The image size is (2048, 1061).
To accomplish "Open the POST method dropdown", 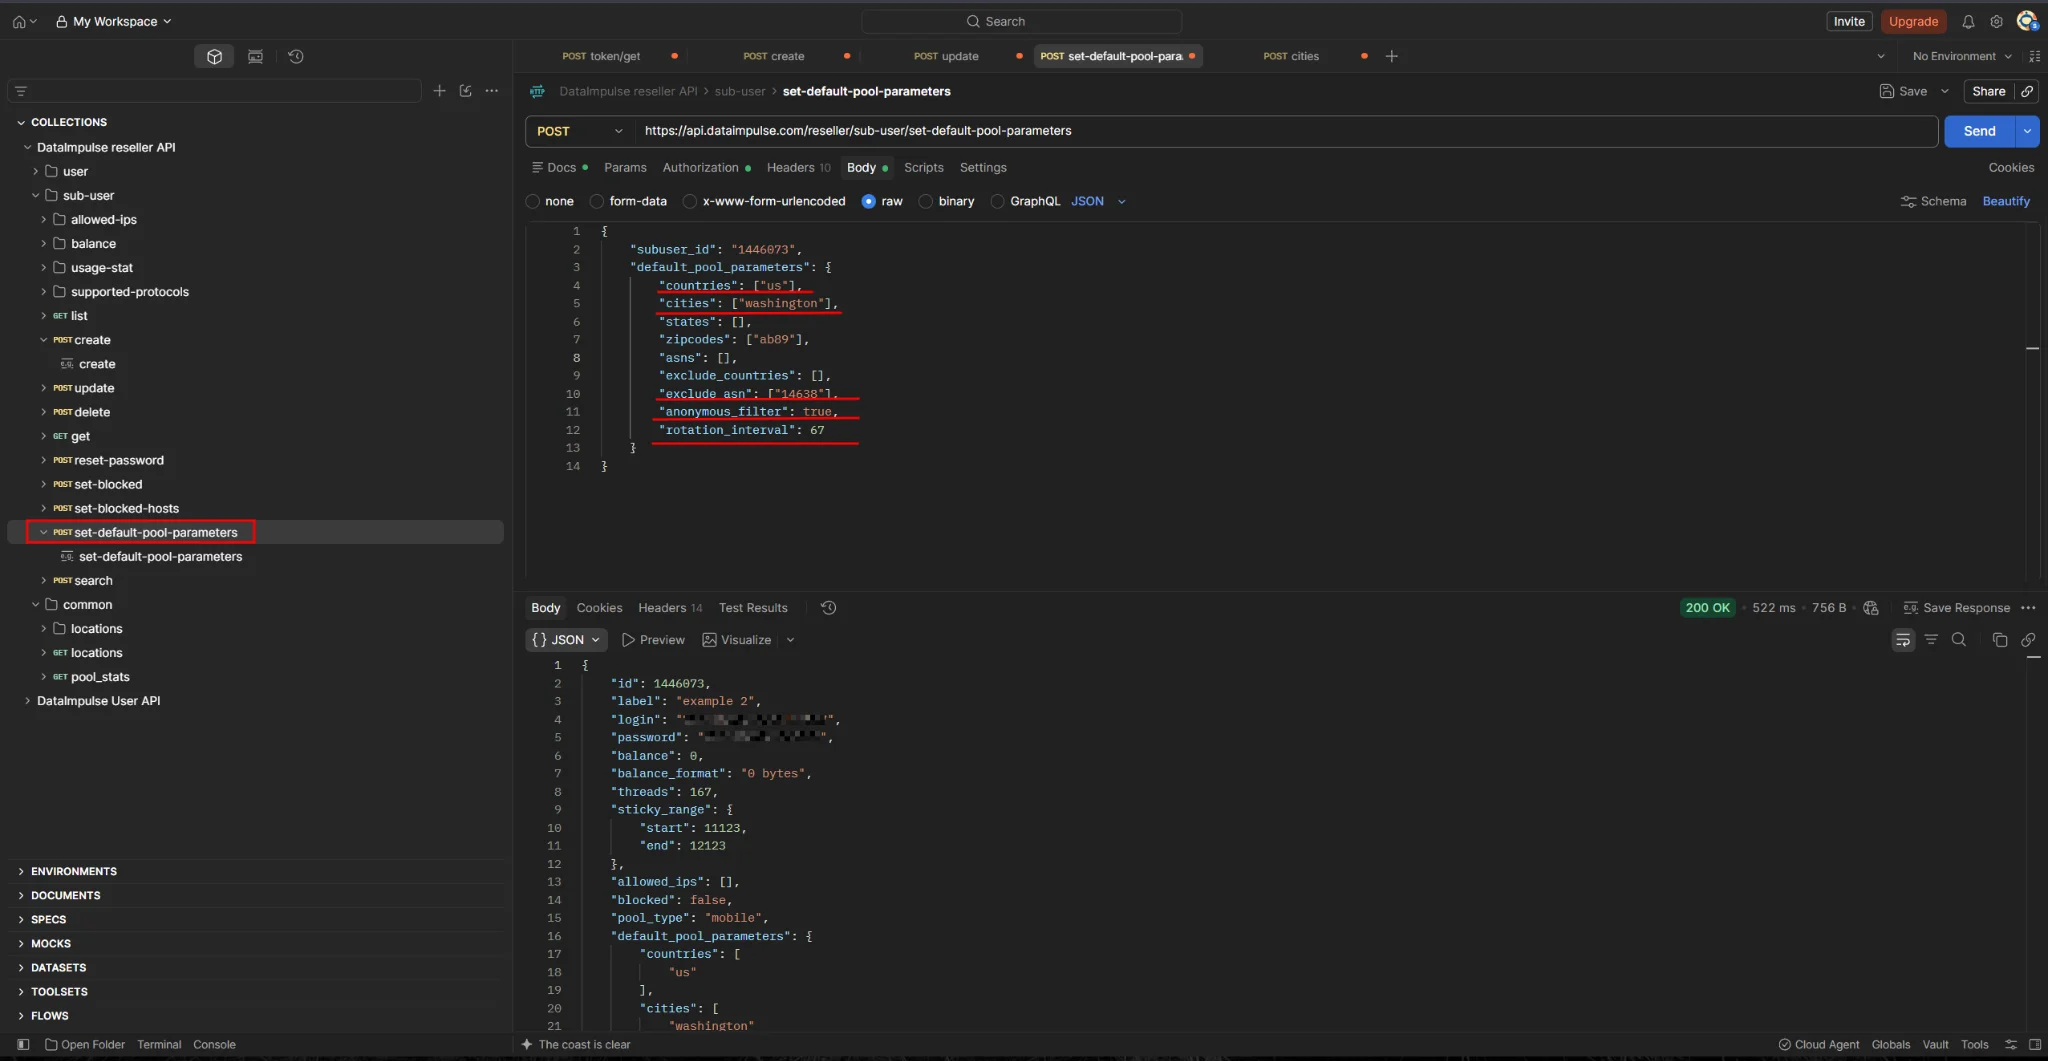I will [580, 131].
